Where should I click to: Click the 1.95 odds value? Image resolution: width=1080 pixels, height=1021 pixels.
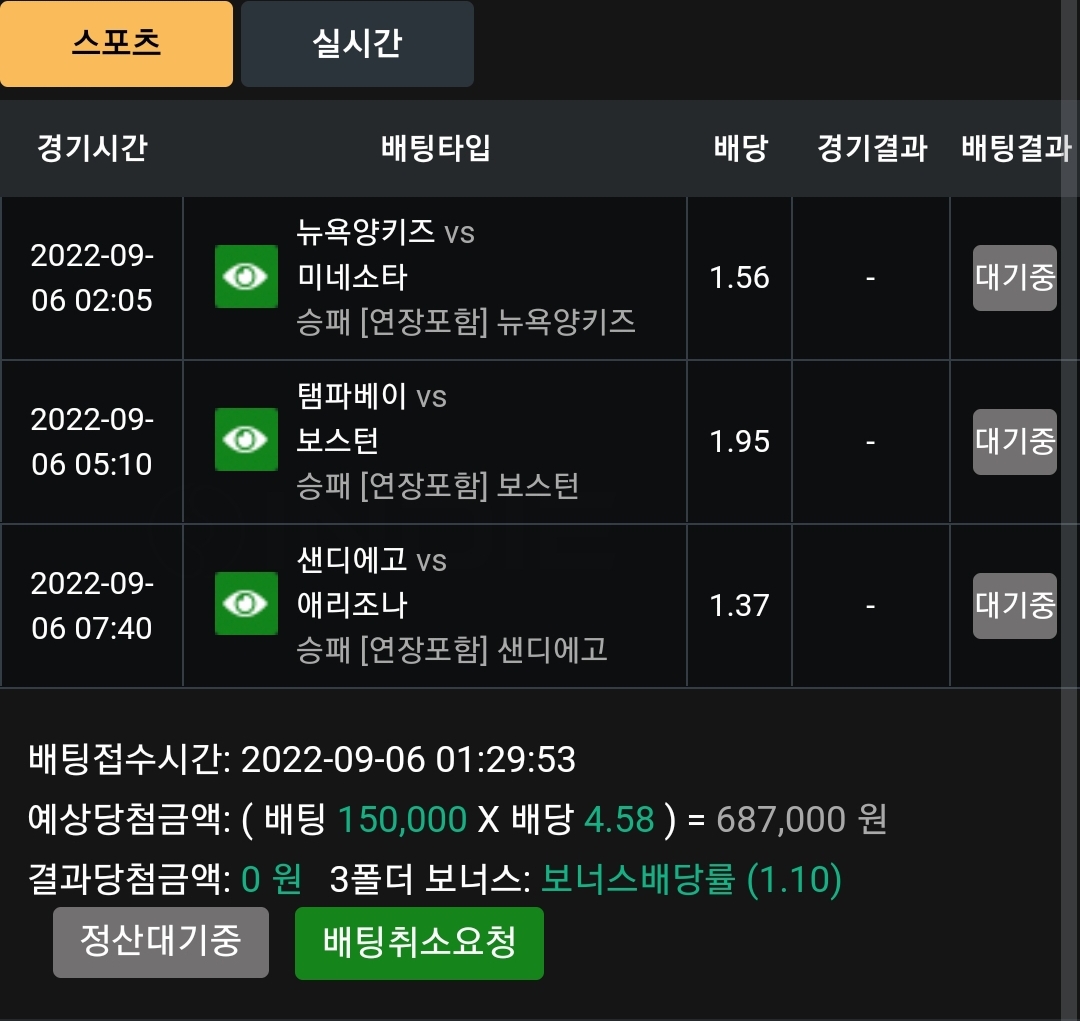[739, 442]
